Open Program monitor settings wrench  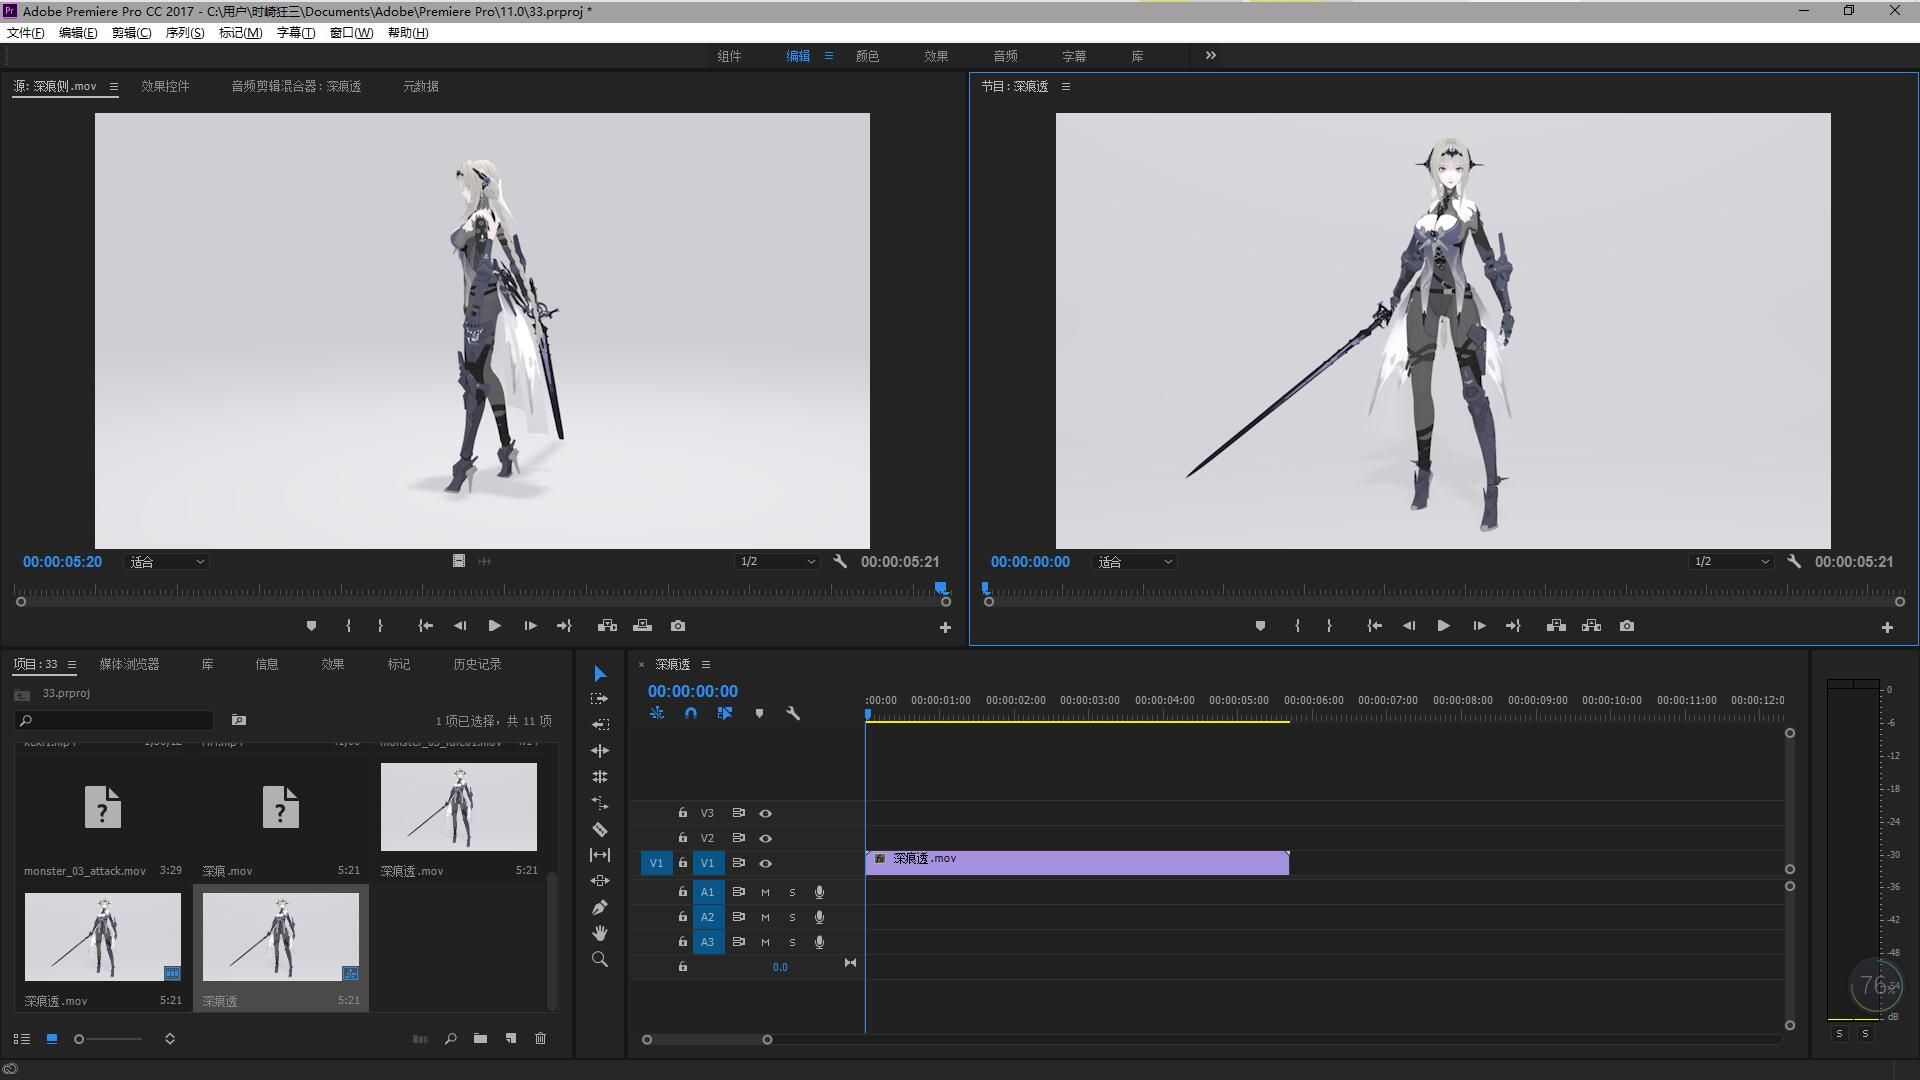pos(1794,562)
